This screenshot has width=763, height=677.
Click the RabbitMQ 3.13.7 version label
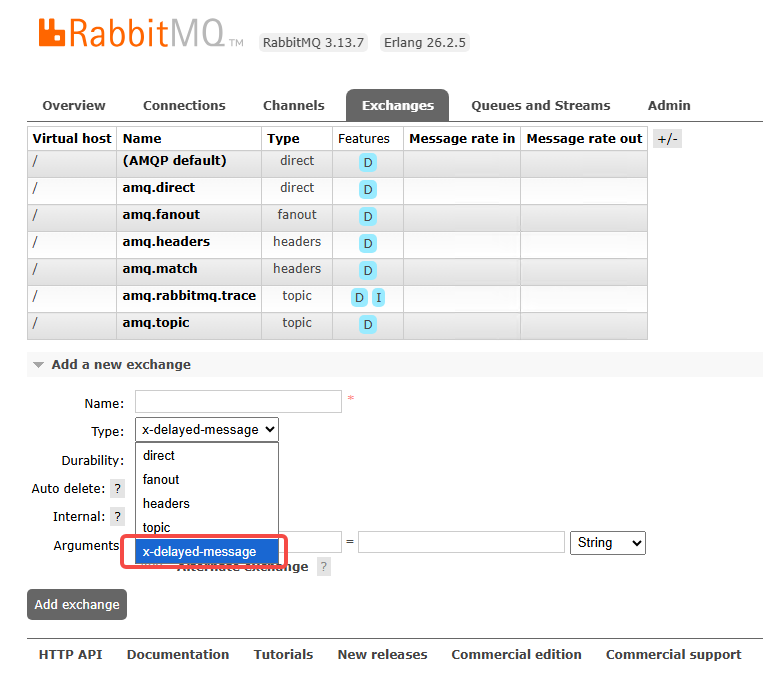coord(313,43)
